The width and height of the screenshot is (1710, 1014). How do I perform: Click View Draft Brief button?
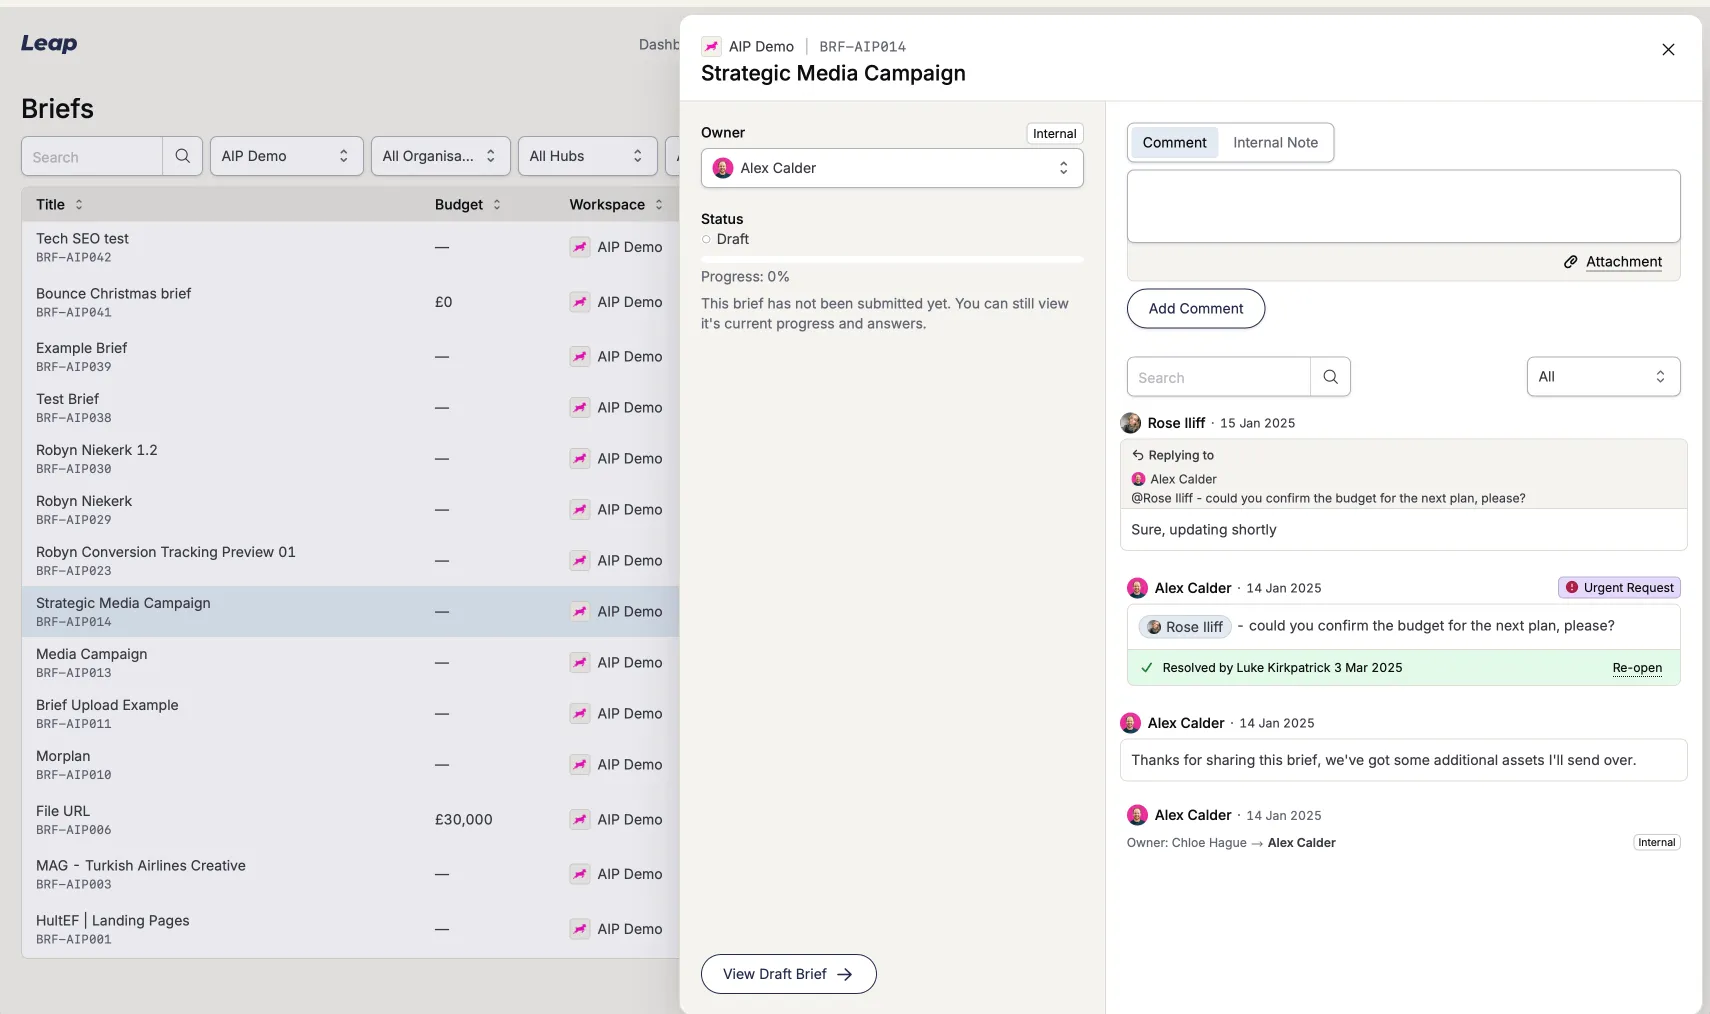coord(788,974)
